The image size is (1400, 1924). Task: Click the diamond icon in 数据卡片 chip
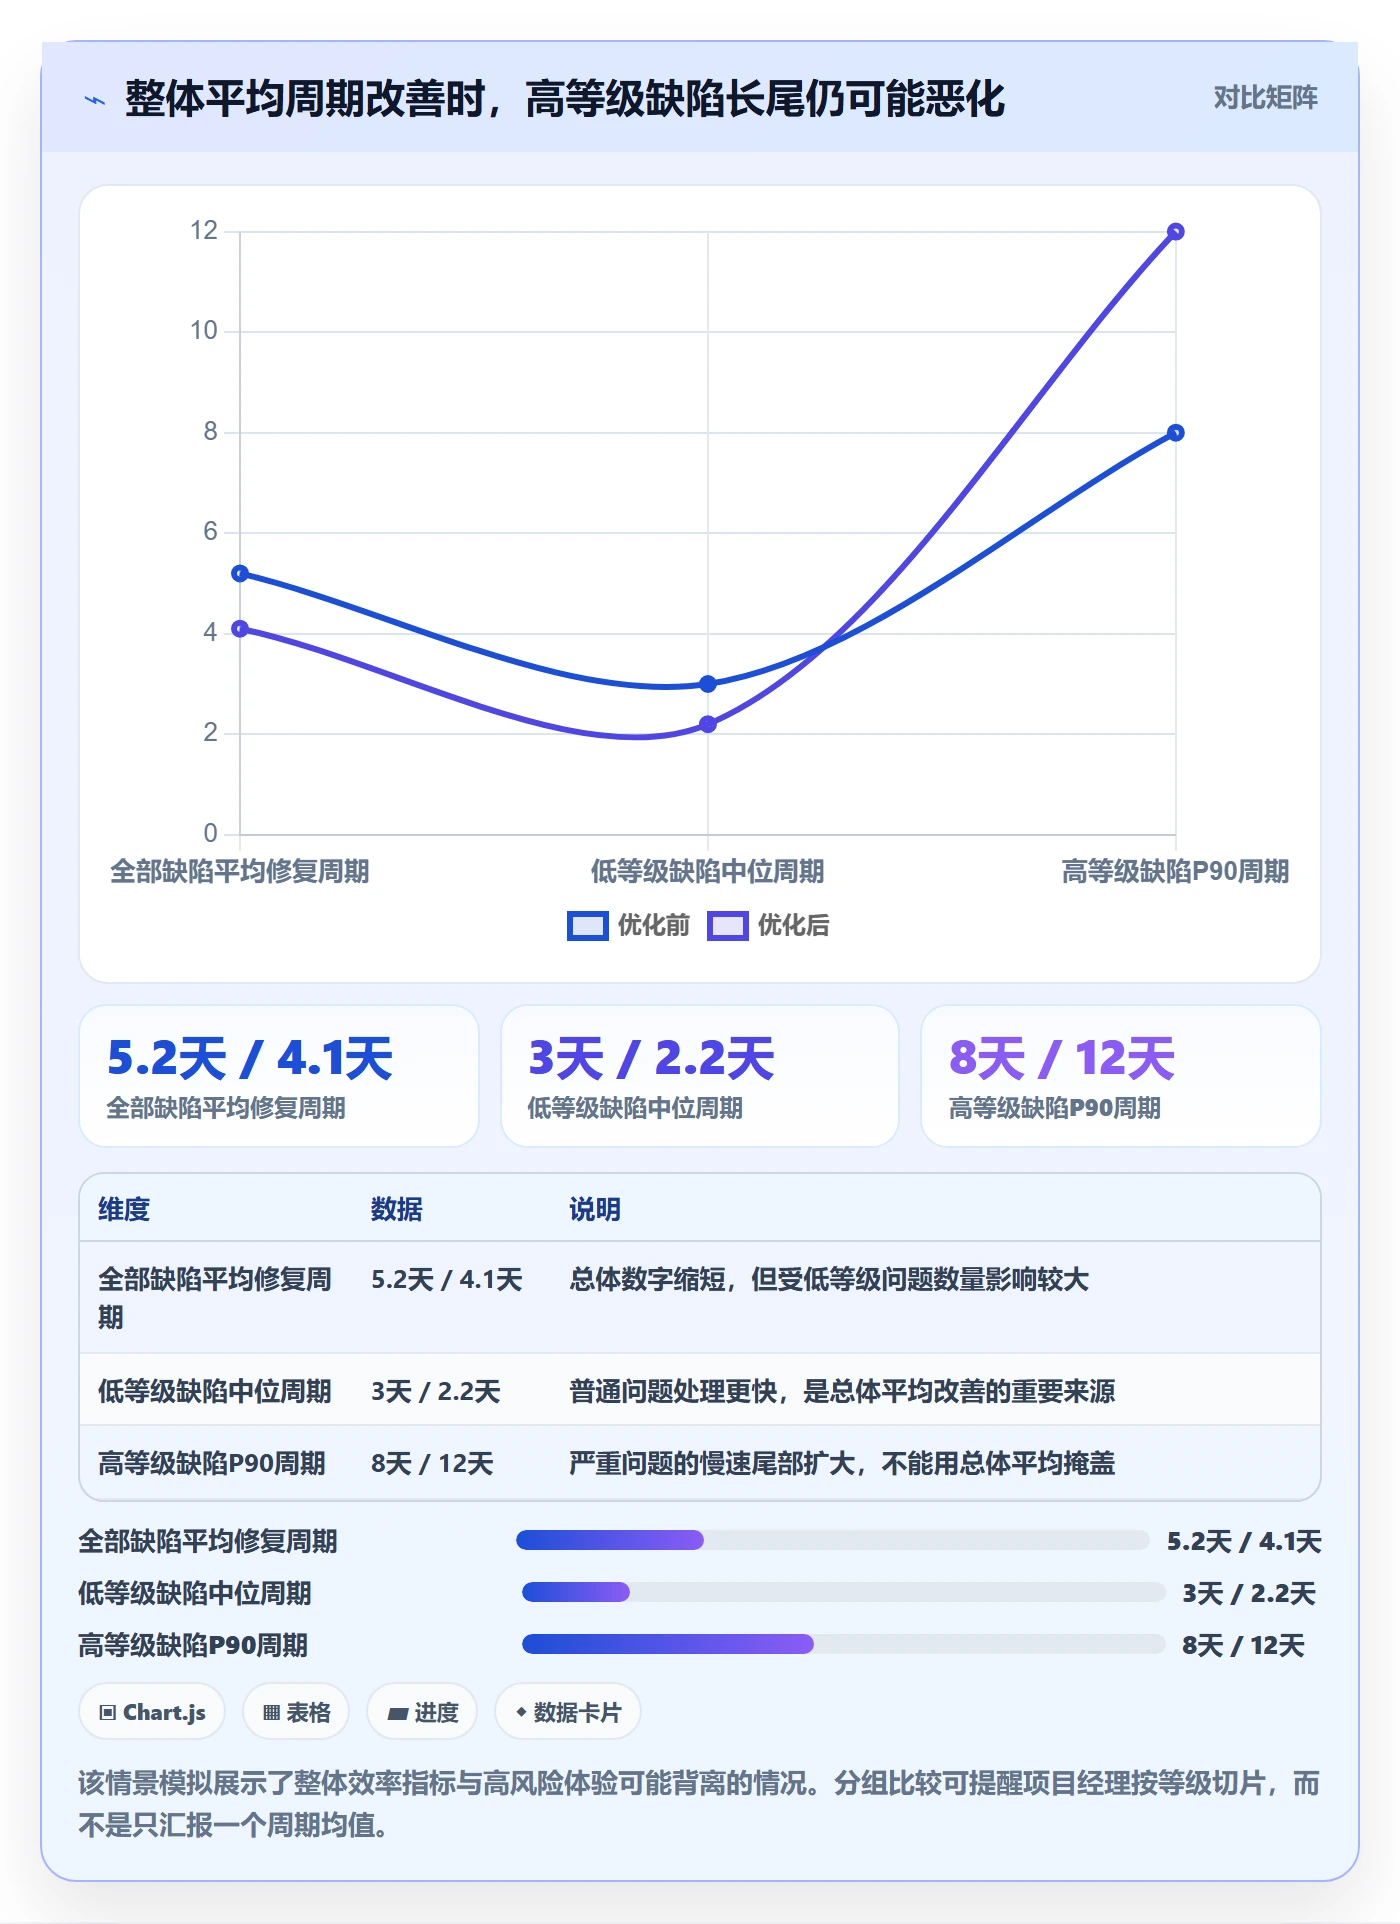point(521,1712)
